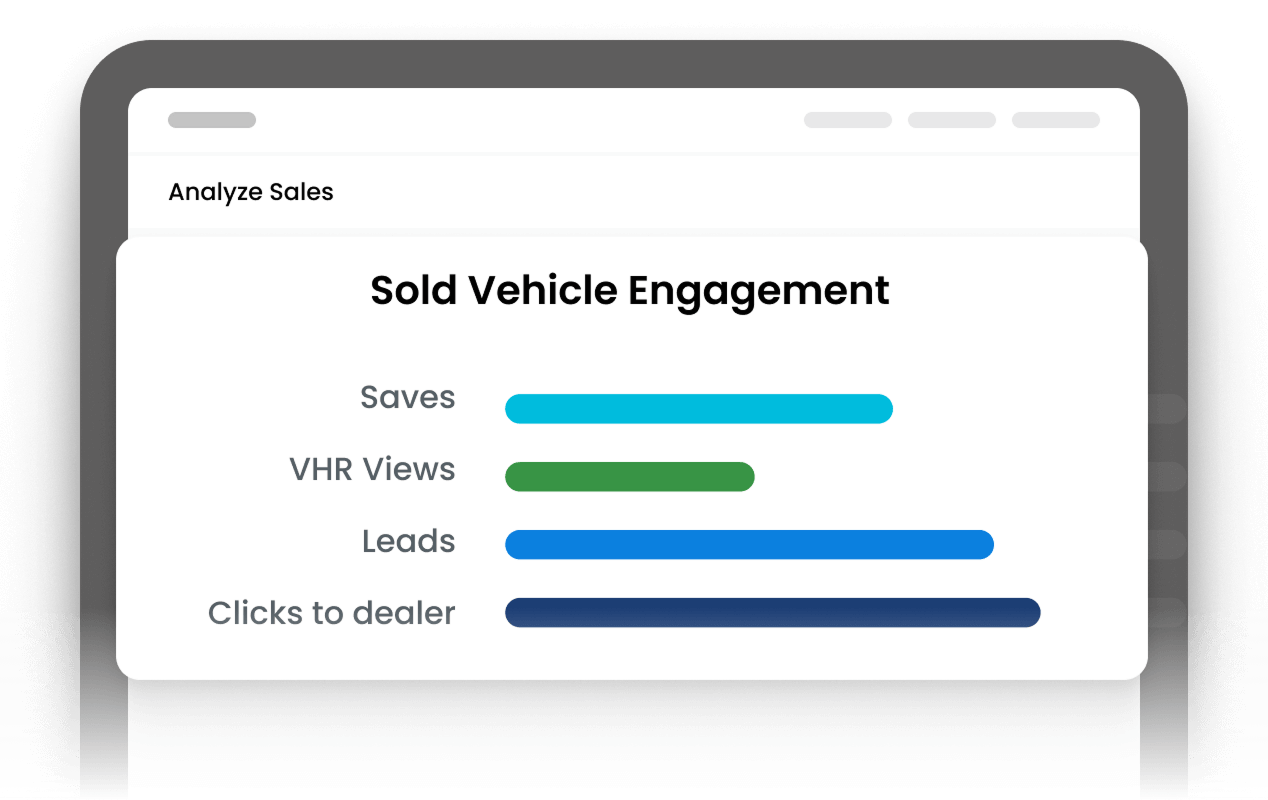Click the Leads label
1268x800 pixels.
pos(409,542)
